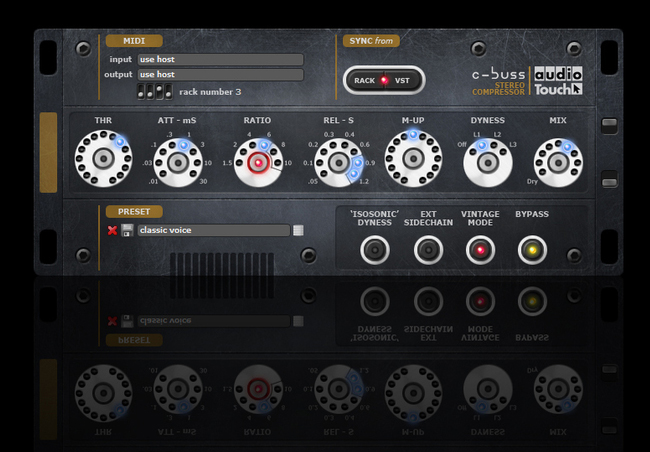The height and width of the screenshot is (452, 650).
Task: Enable the Ext Sidechain button
Action: pos(428,250)
